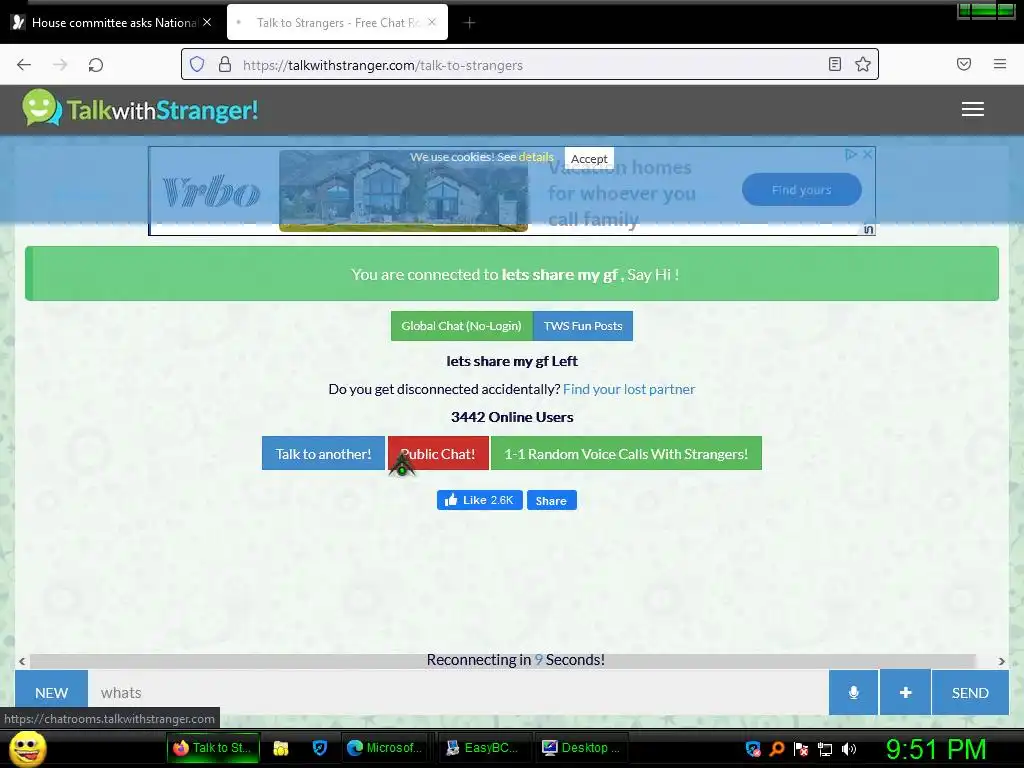This screenshot has width=1024, height=768.
Task: Open the TalkwithStranger hamburger menu
Action: click(x=972, y=109)
